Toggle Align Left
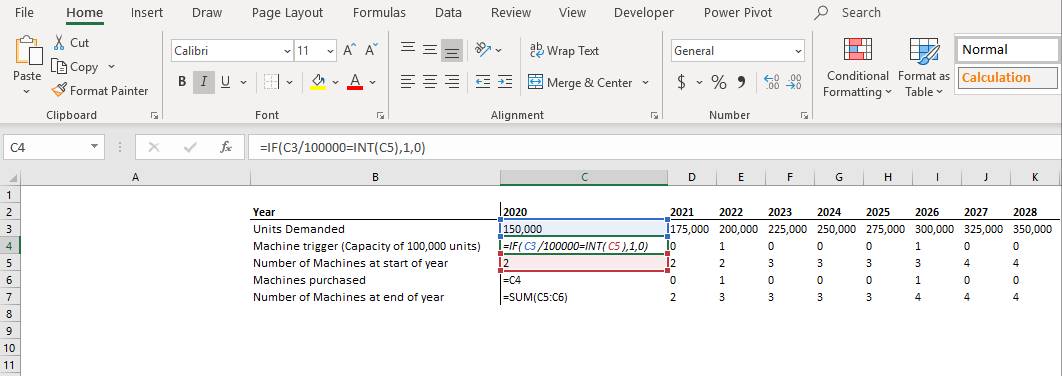1062x376 pixels. point(408,82)
